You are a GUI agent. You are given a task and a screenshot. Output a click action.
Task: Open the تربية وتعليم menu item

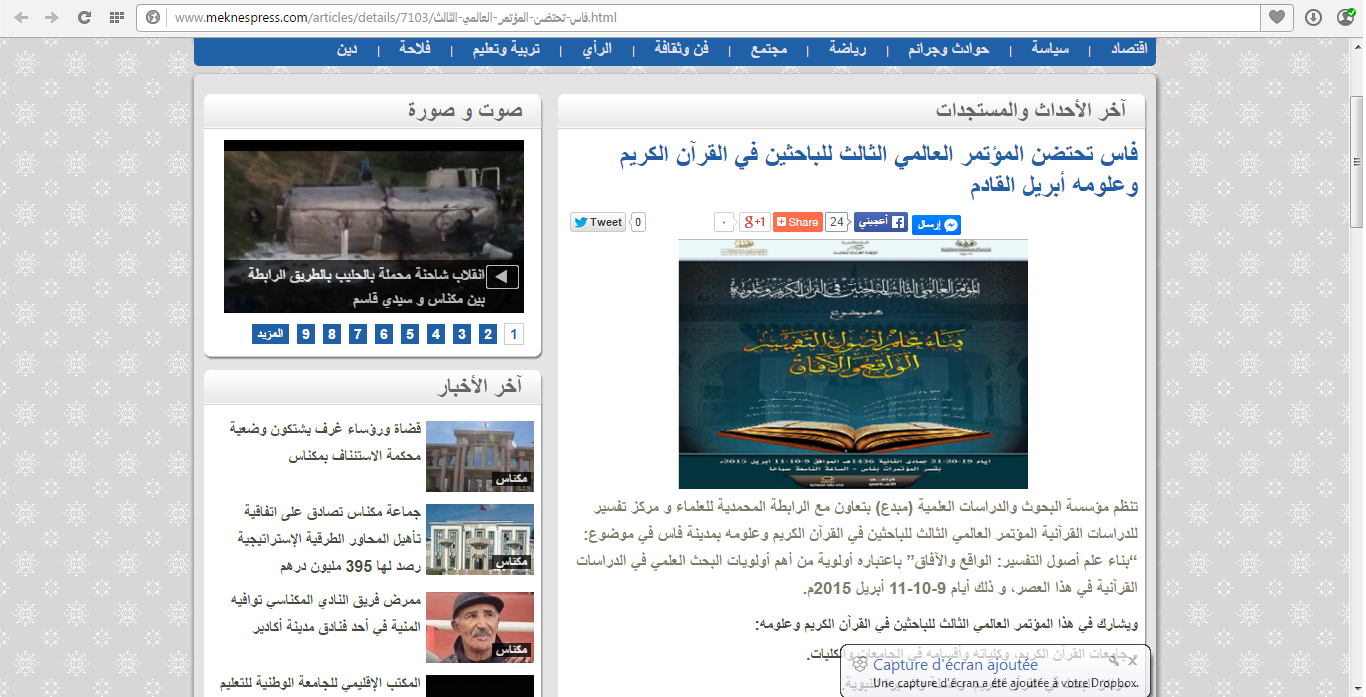(x=506, y=49)
